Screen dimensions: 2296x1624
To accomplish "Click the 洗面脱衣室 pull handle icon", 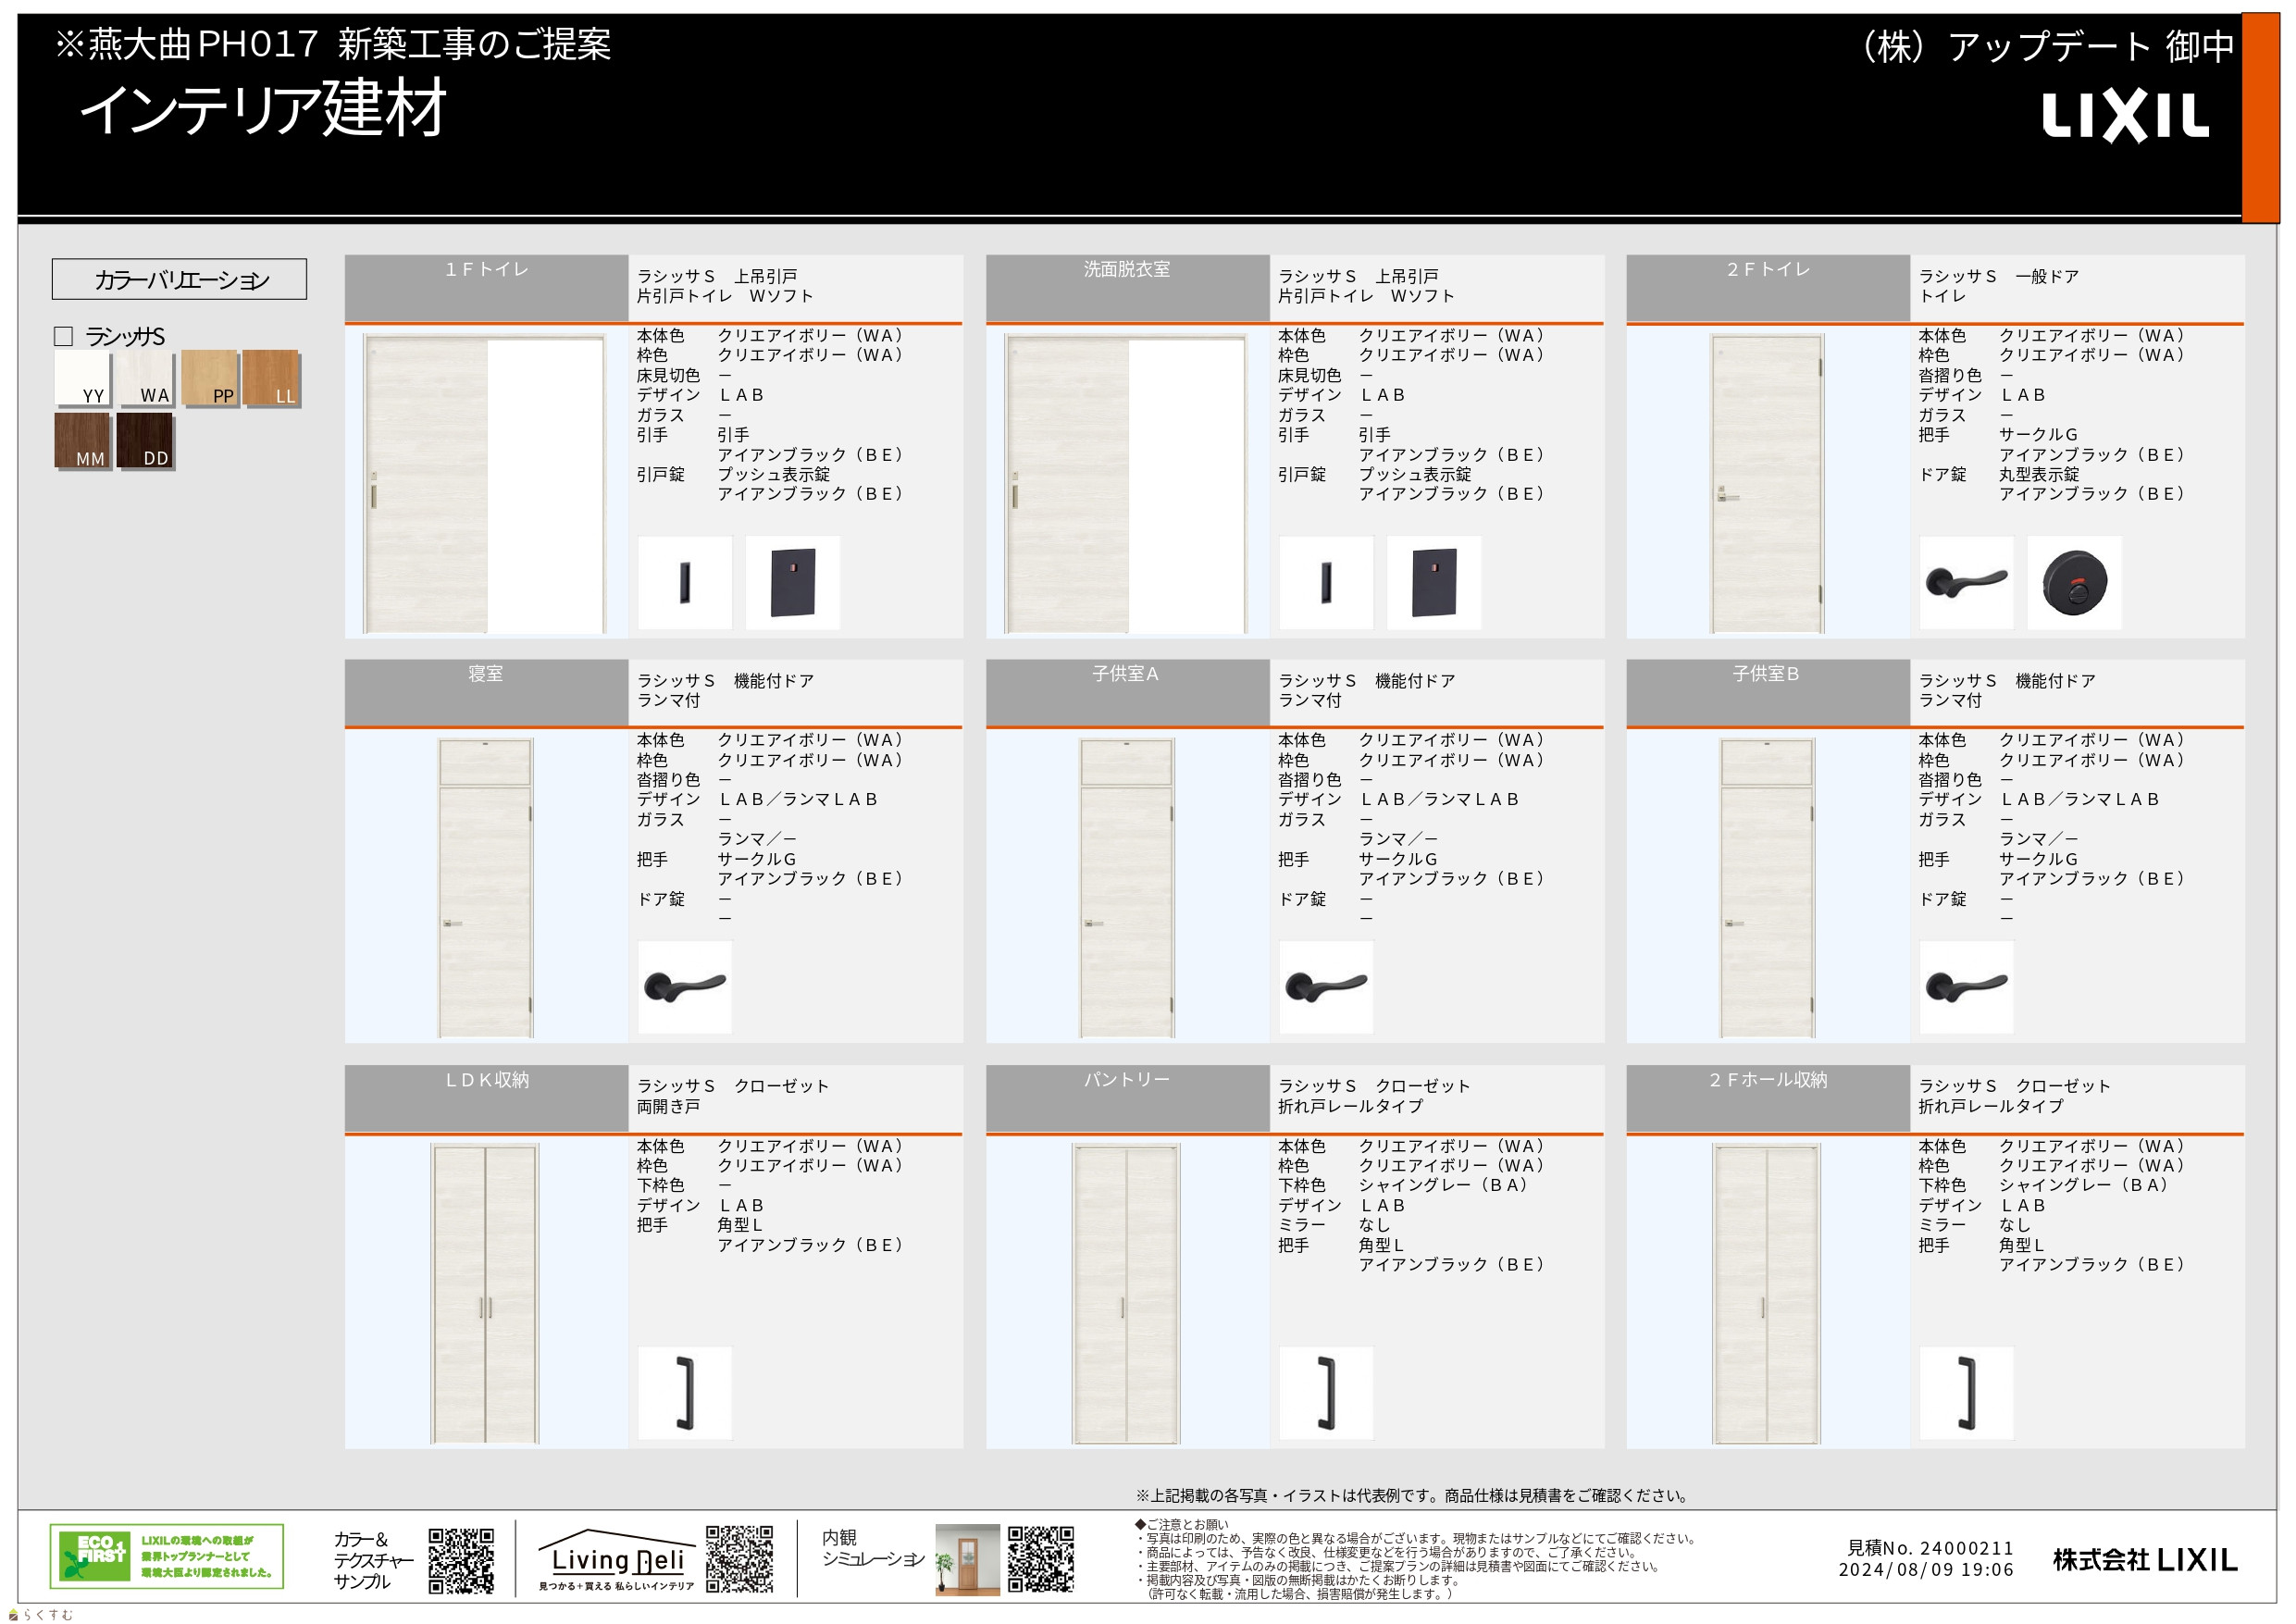I will [x=1326, y=582].
